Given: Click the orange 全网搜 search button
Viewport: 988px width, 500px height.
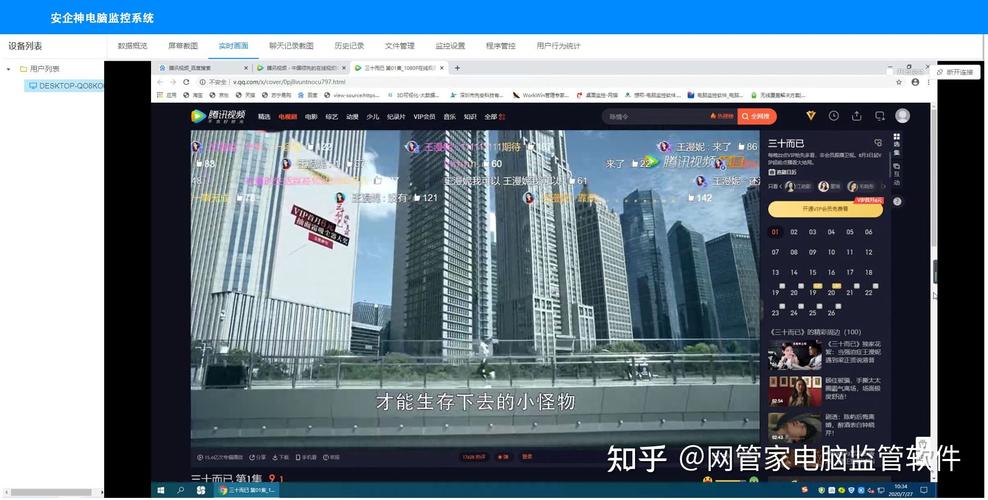Looking at the screenshot, I should tap(757, 116).
